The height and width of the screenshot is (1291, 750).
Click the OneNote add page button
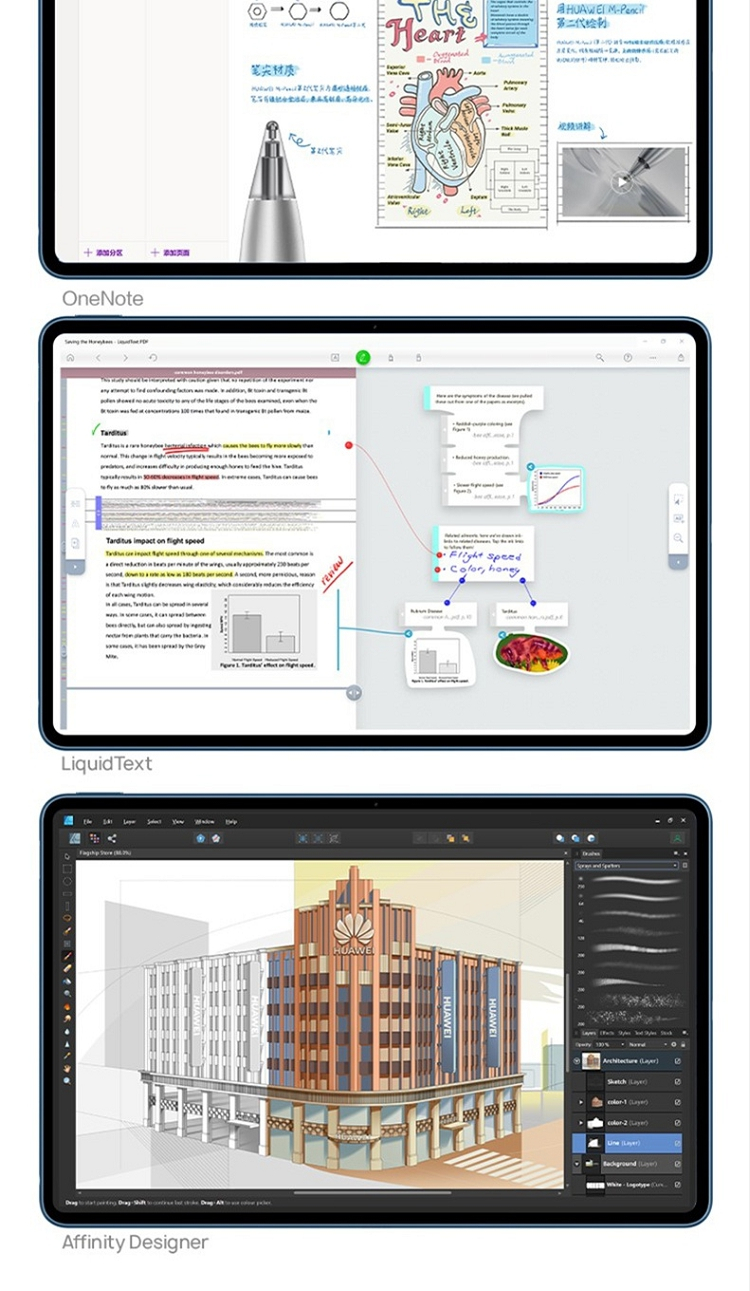[170, 253]
